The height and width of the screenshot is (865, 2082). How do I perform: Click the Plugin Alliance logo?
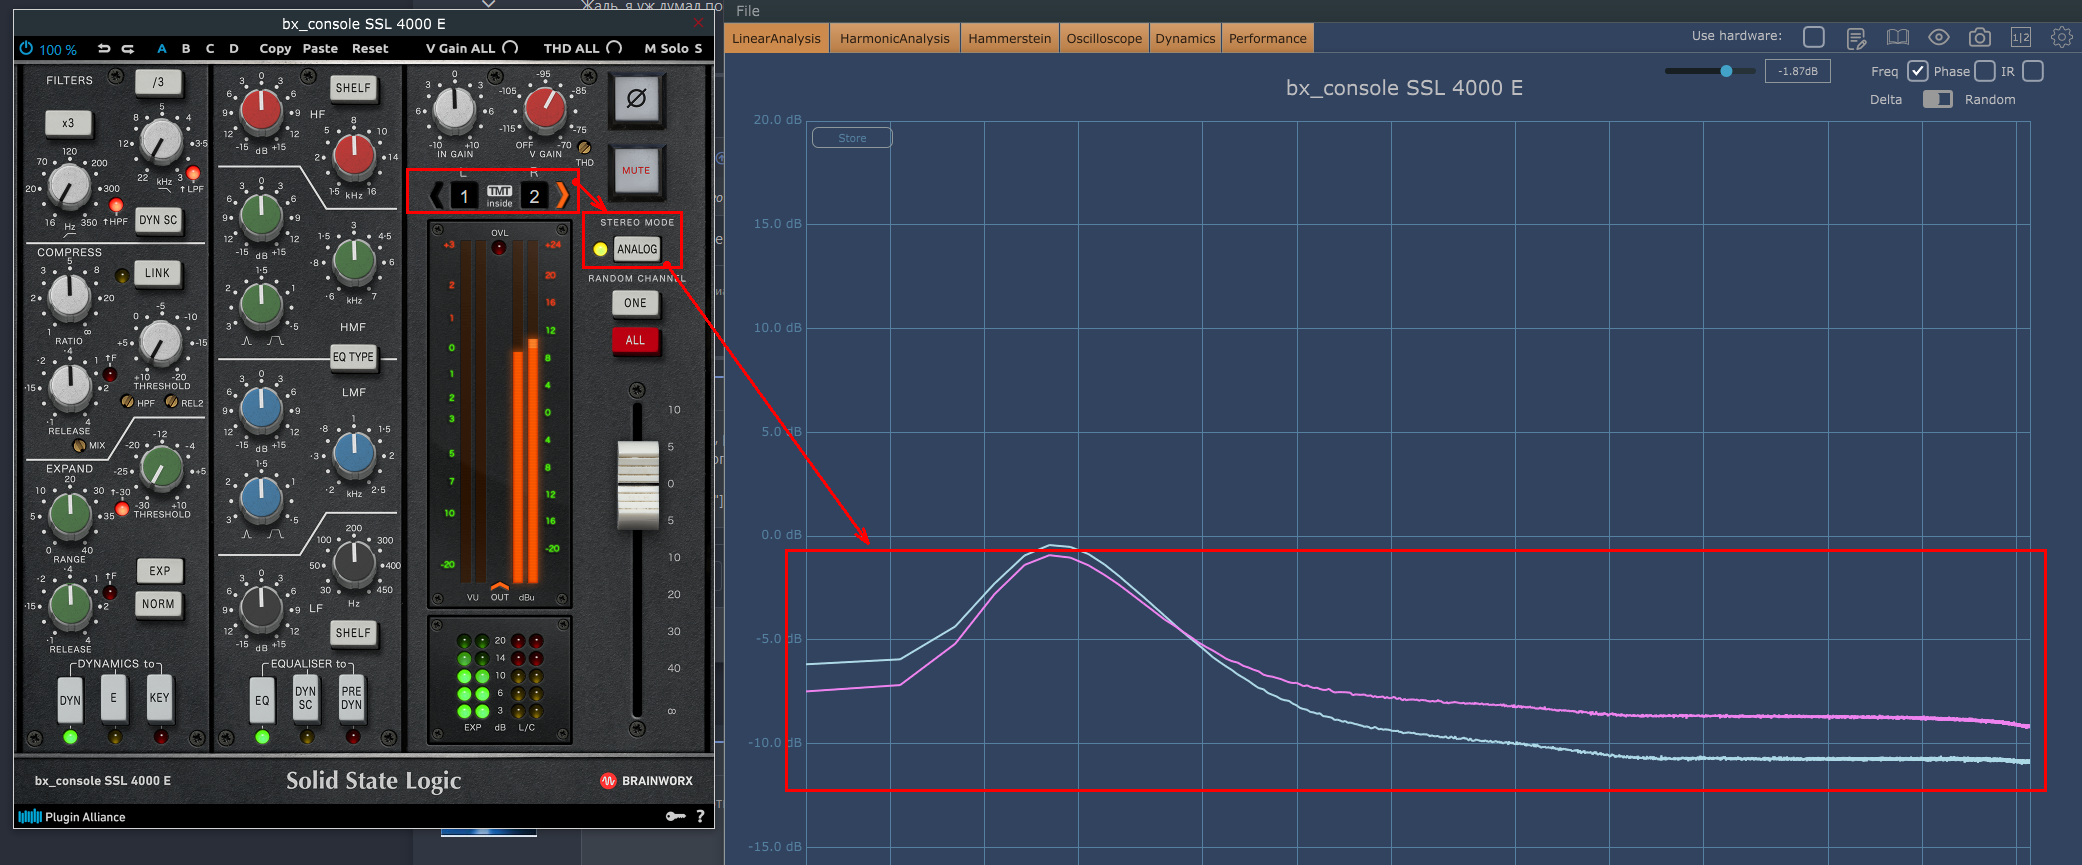pos(72,817)
